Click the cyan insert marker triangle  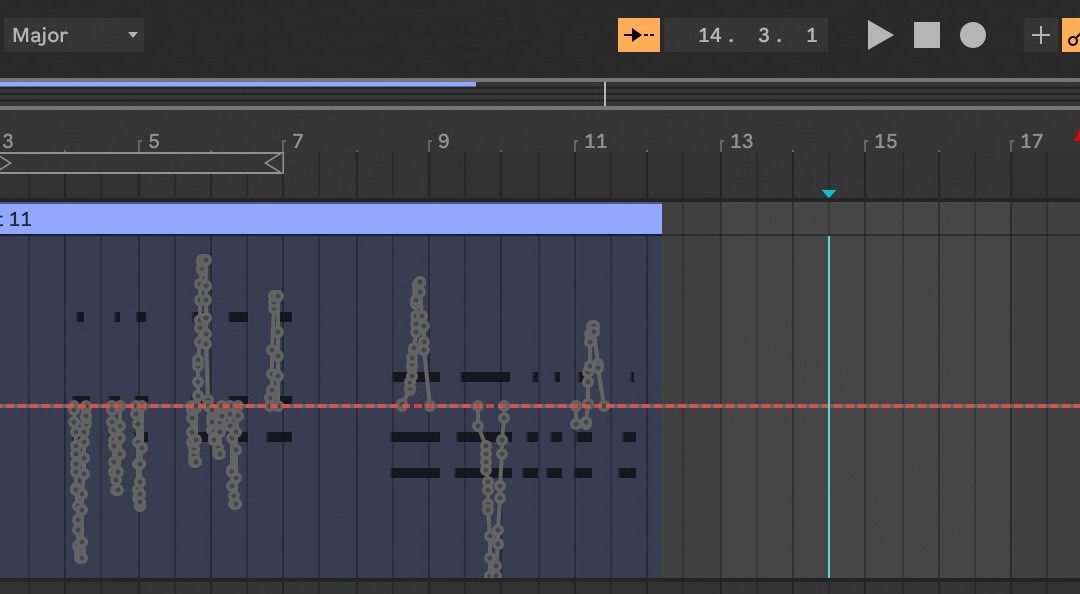click(x=828, y=194)
